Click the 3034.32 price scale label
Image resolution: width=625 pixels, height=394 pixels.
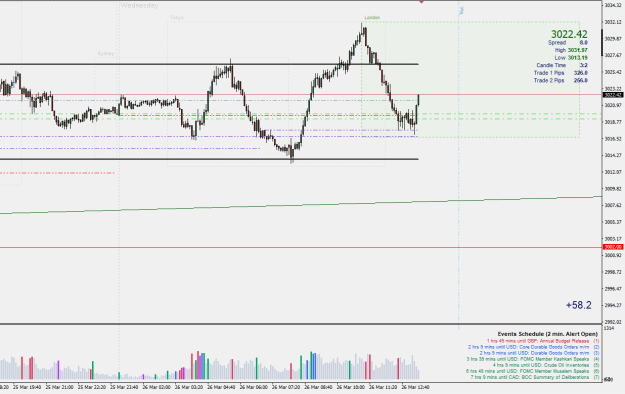click(613, 5)
